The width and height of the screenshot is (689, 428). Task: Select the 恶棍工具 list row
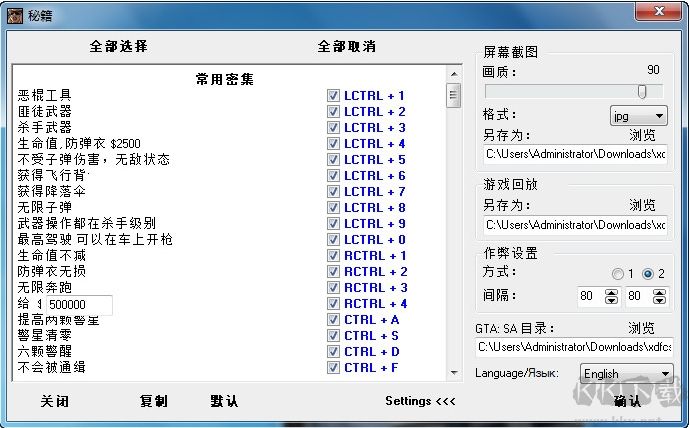pos(44,95)
